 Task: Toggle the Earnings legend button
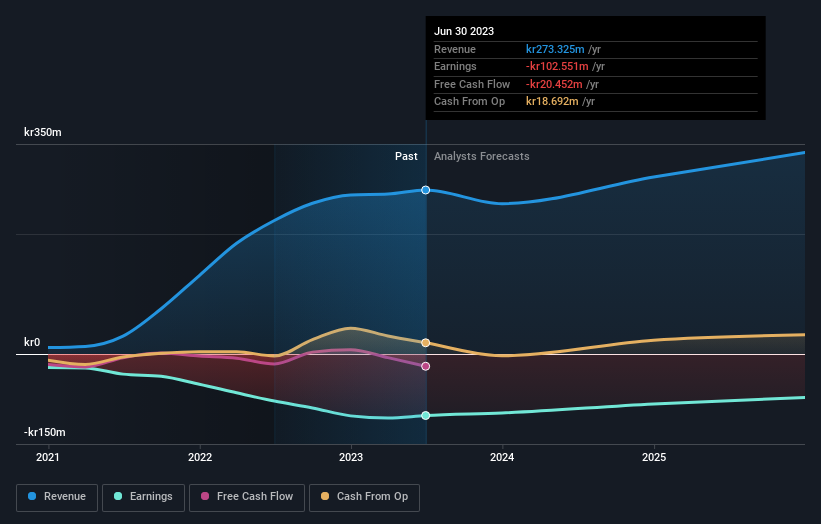click(x=143, y=497)
